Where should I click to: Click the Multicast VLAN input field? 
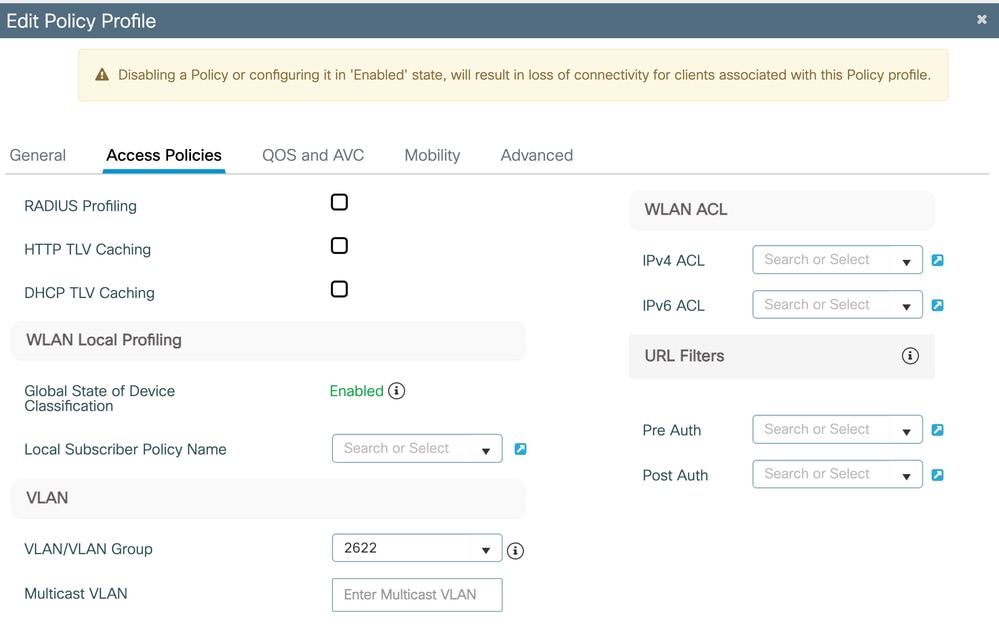click(417, 595)
